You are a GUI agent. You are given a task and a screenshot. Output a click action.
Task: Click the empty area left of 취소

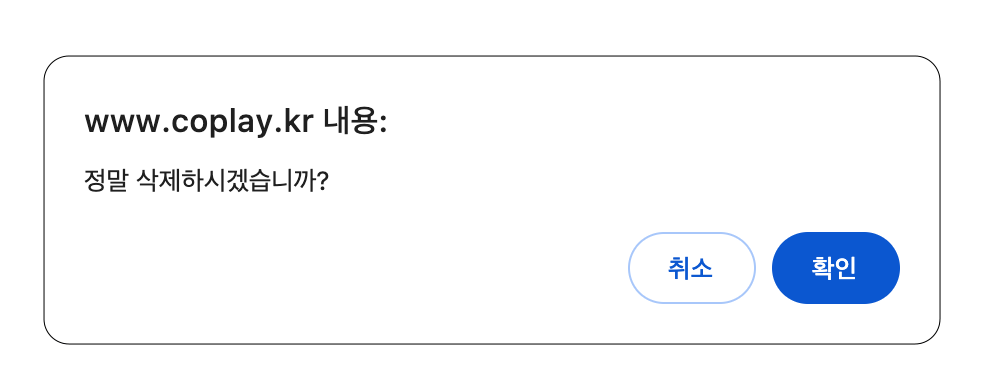[350, 268]
